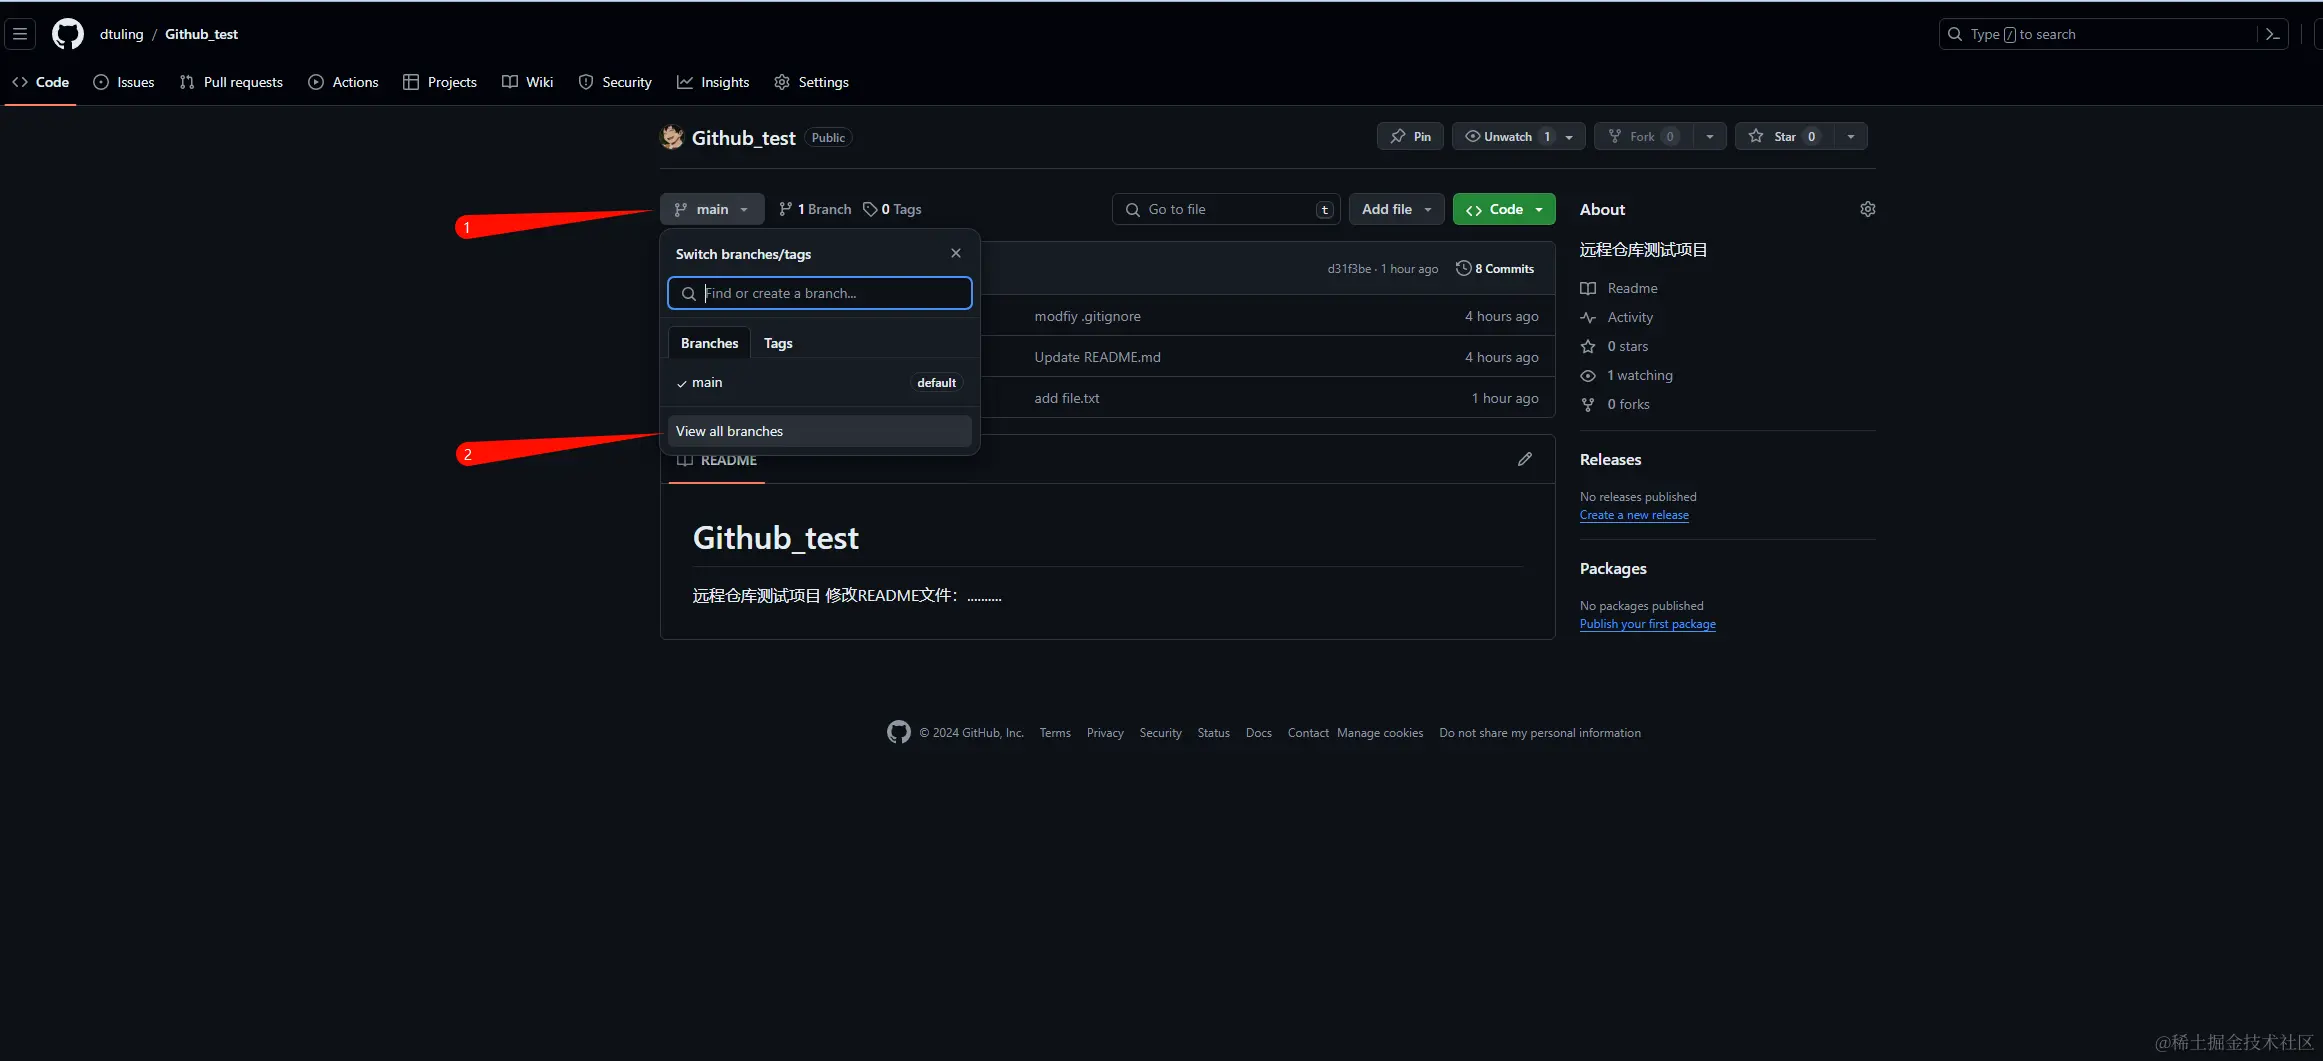The height and width of the screenshot is (1061, 2323).
Task: Open the Issues tab
Action: pyautogui.click(x=124, y=82)
